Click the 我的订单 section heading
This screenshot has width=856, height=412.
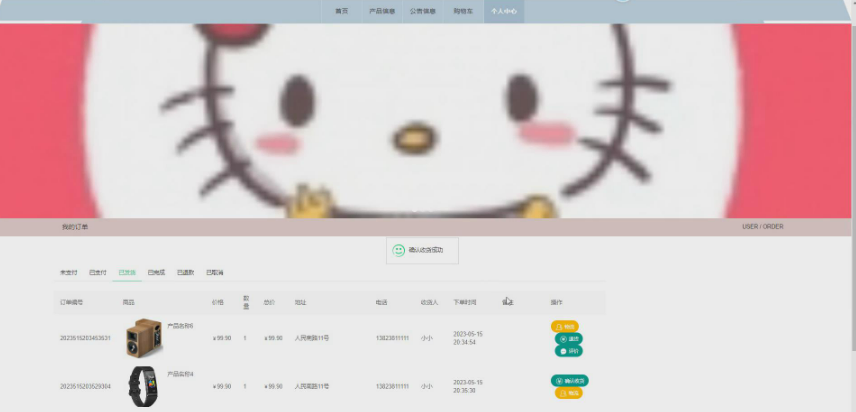(x=75, y=227)
